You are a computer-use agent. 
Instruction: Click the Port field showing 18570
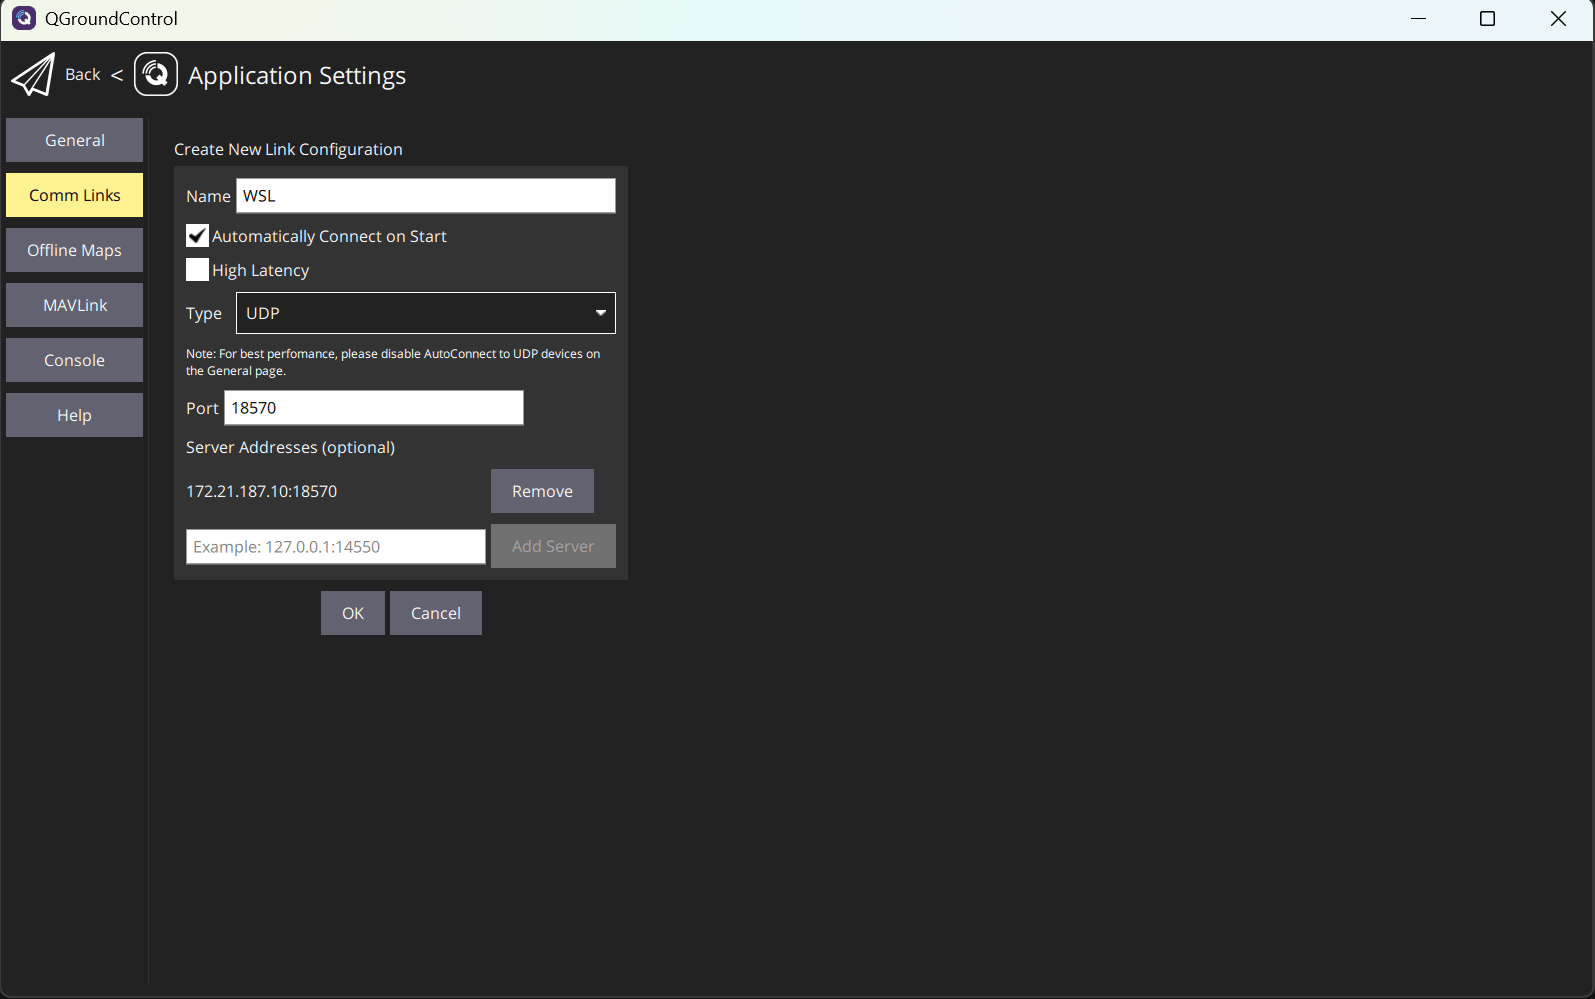[374, 408]
